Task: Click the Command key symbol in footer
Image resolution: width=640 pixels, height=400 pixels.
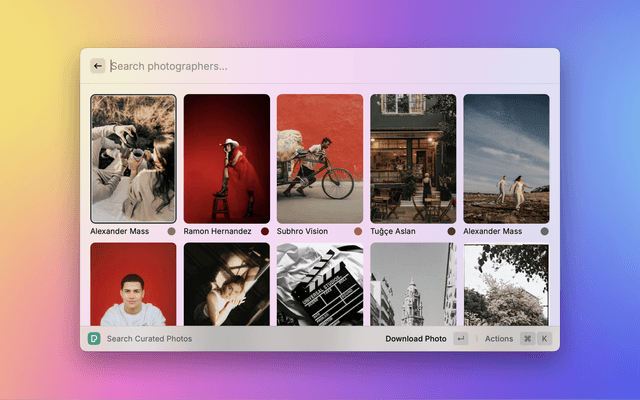Action: click(527, 339)
